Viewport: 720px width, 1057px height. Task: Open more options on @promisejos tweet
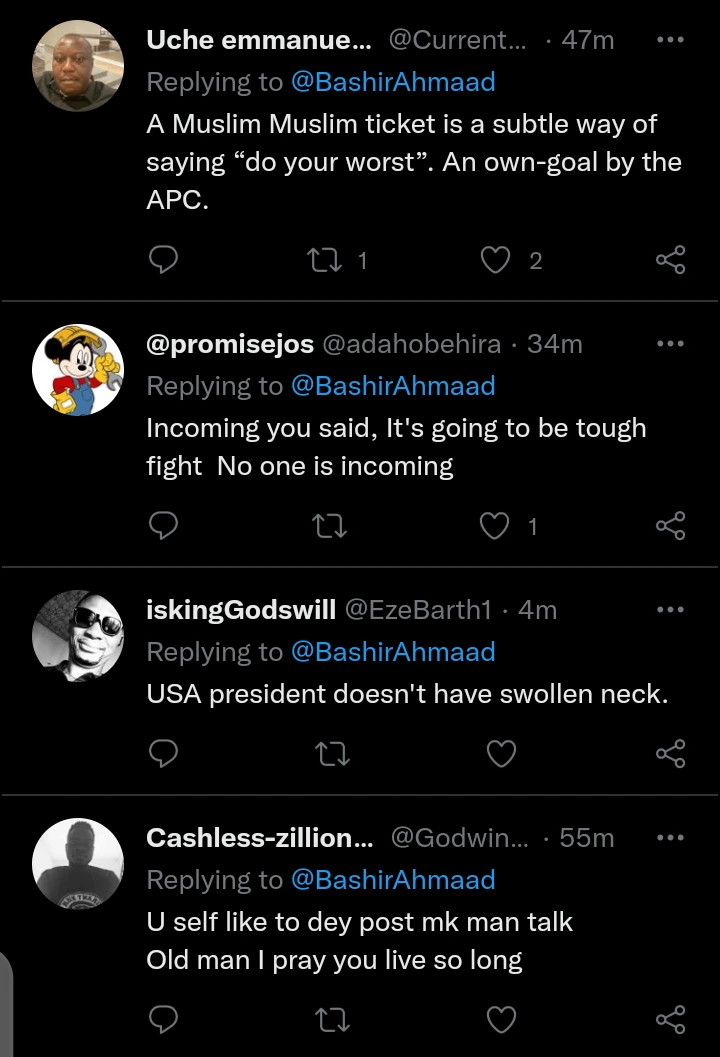tap(669, 344)
